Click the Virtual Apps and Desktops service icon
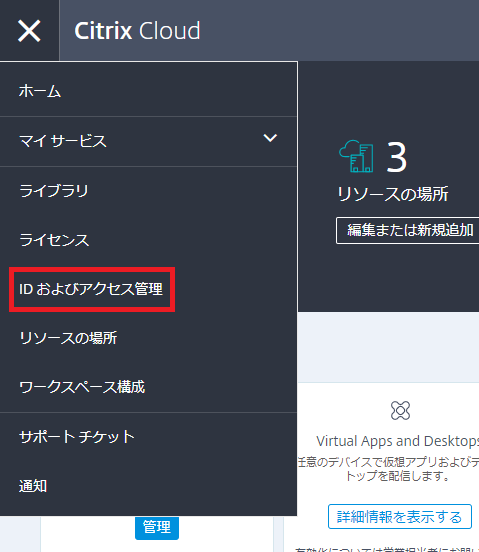479x552 pixels. (400, 410)
